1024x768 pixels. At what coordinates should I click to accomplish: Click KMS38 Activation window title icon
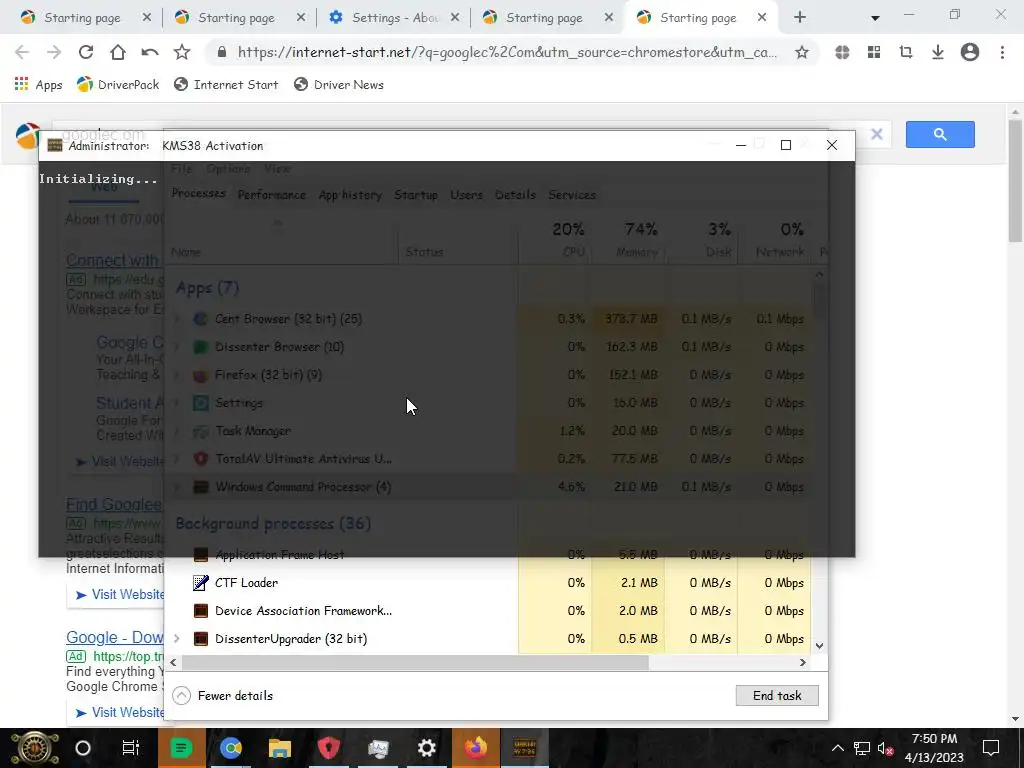click(x=55, y=145)
